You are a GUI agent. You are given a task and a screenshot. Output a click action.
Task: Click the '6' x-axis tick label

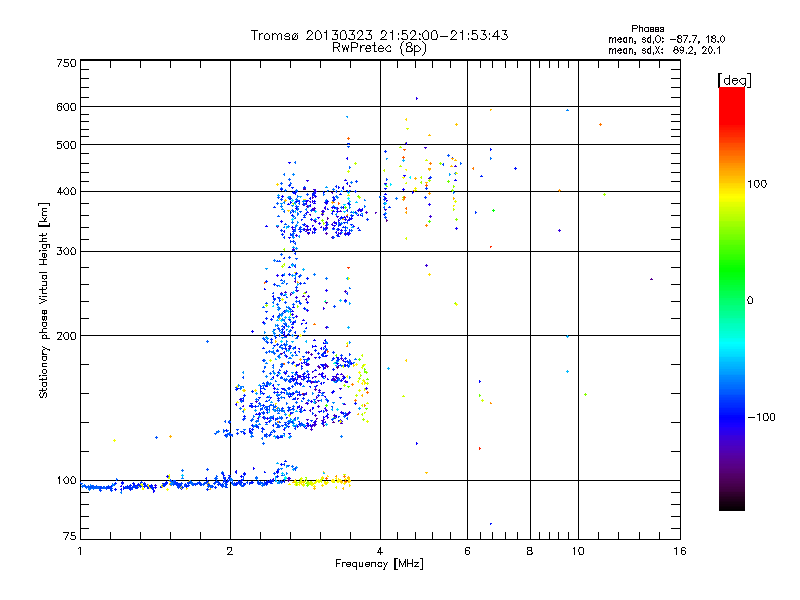[467, 551]
